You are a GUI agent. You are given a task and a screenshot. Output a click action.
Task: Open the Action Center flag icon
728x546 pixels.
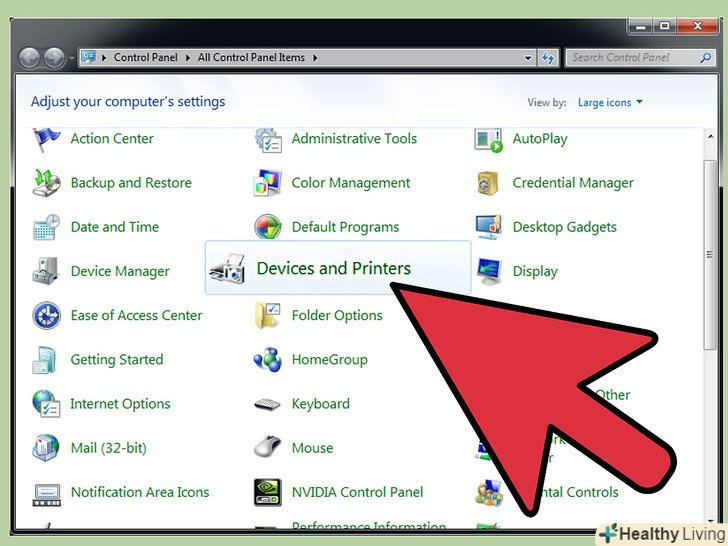tap(46, 139)
